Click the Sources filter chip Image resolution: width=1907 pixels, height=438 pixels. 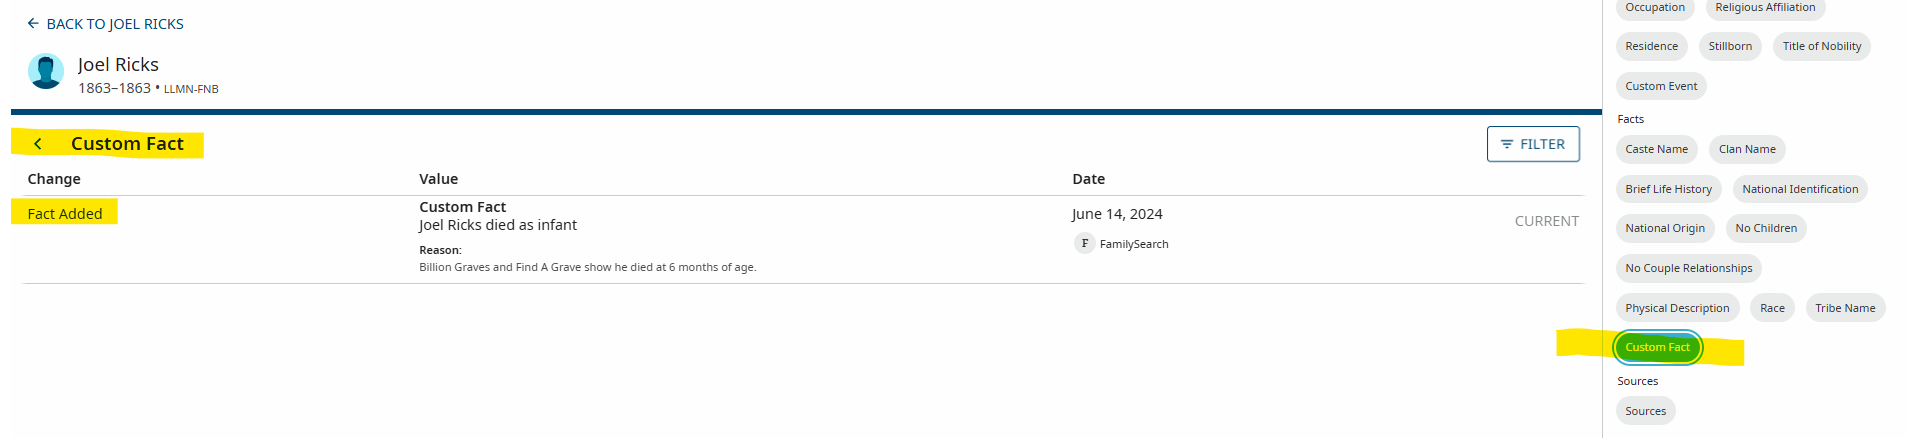point(1645,411)
